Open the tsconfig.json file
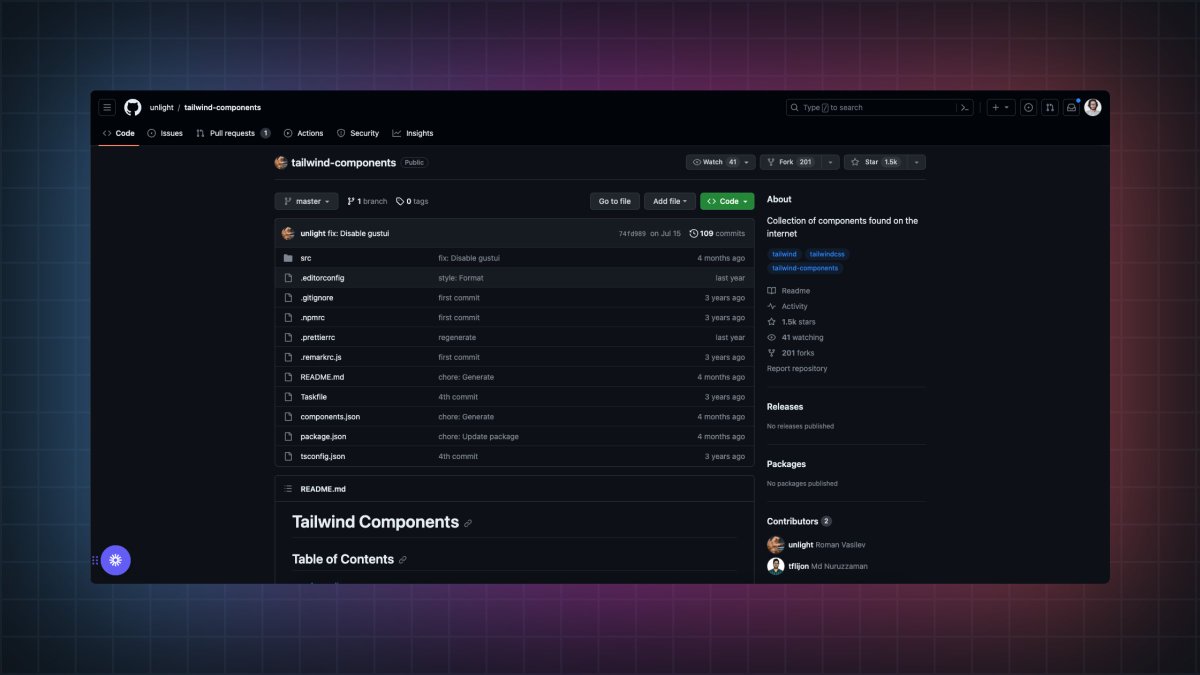The width and height of the screenshot is (1200, 675). point(323,457)
